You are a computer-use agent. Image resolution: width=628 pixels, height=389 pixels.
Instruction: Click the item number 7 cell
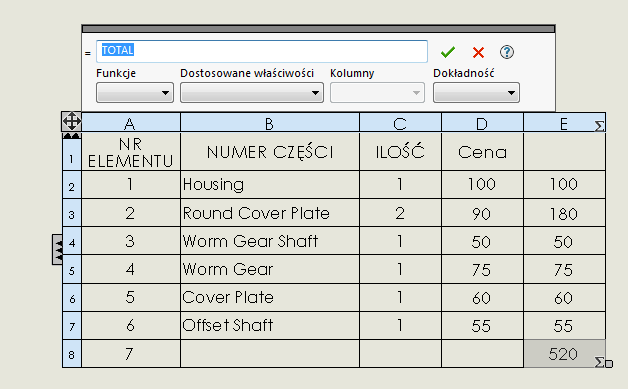pos(131,354)
